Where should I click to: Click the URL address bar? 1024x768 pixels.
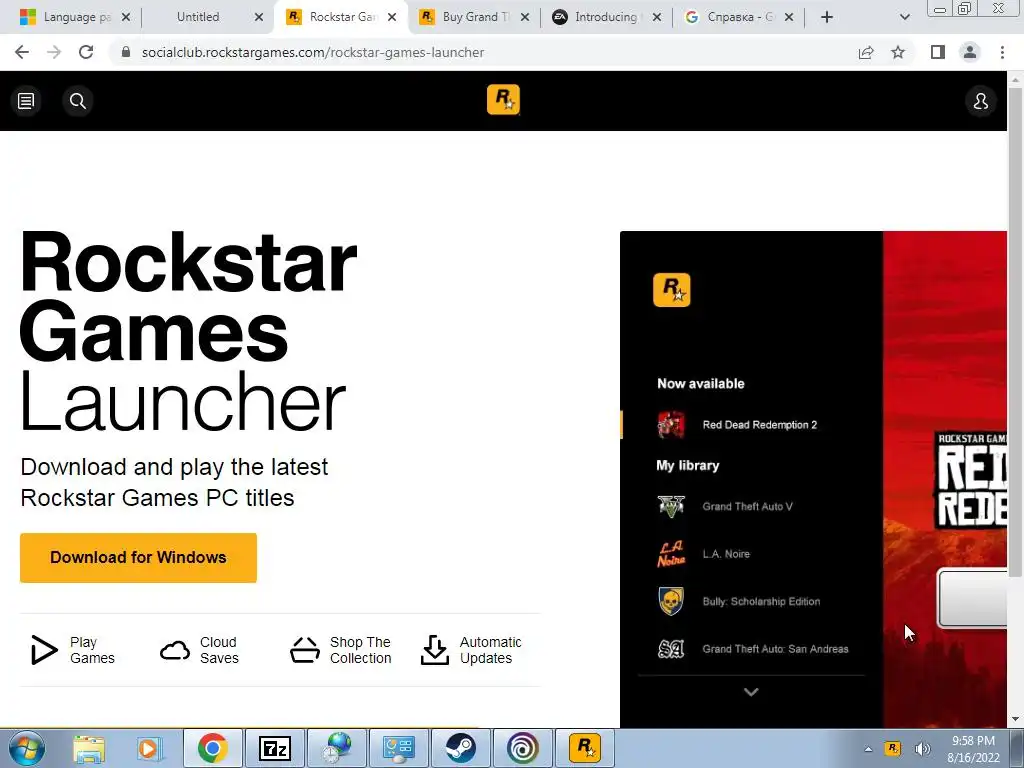point(483,52)
